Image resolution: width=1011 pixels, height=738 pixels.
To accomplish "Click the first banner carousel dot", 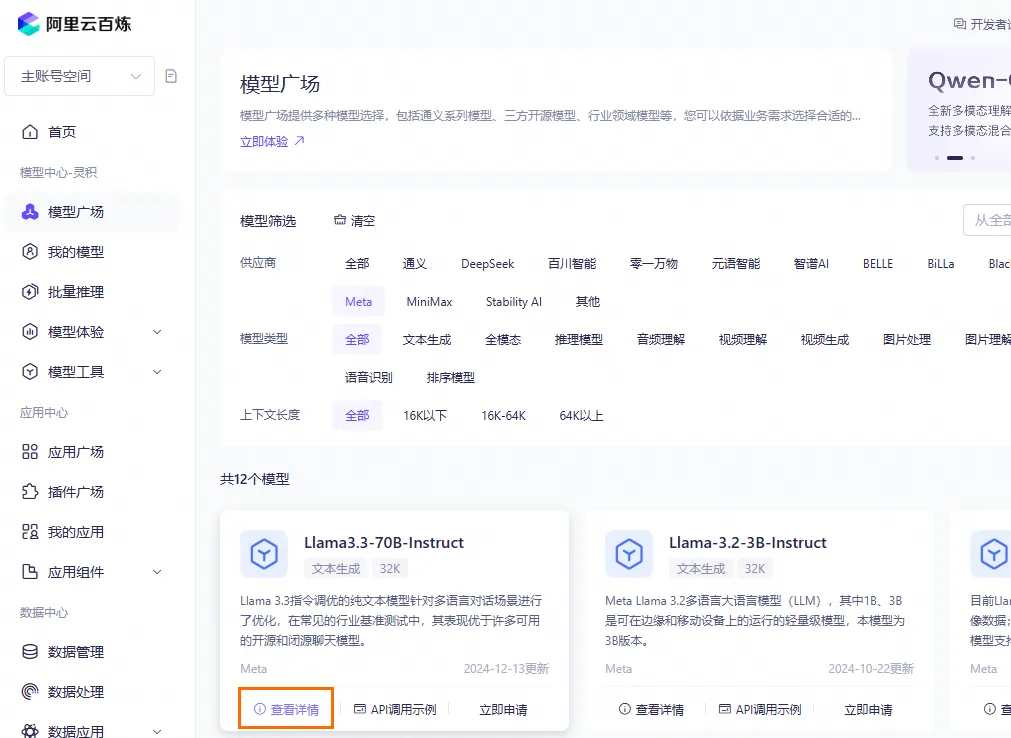I will 937,158.
